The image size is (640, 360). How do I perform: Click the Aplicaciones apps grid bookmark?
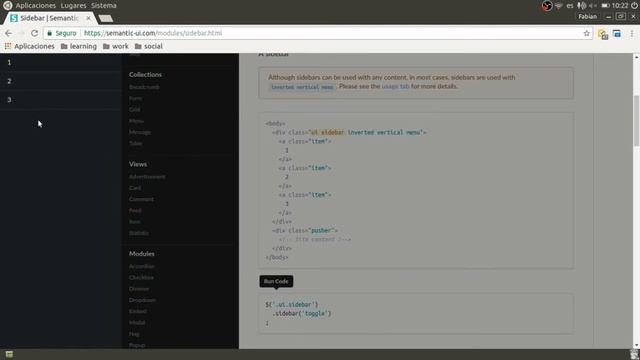tap(29, 46)
